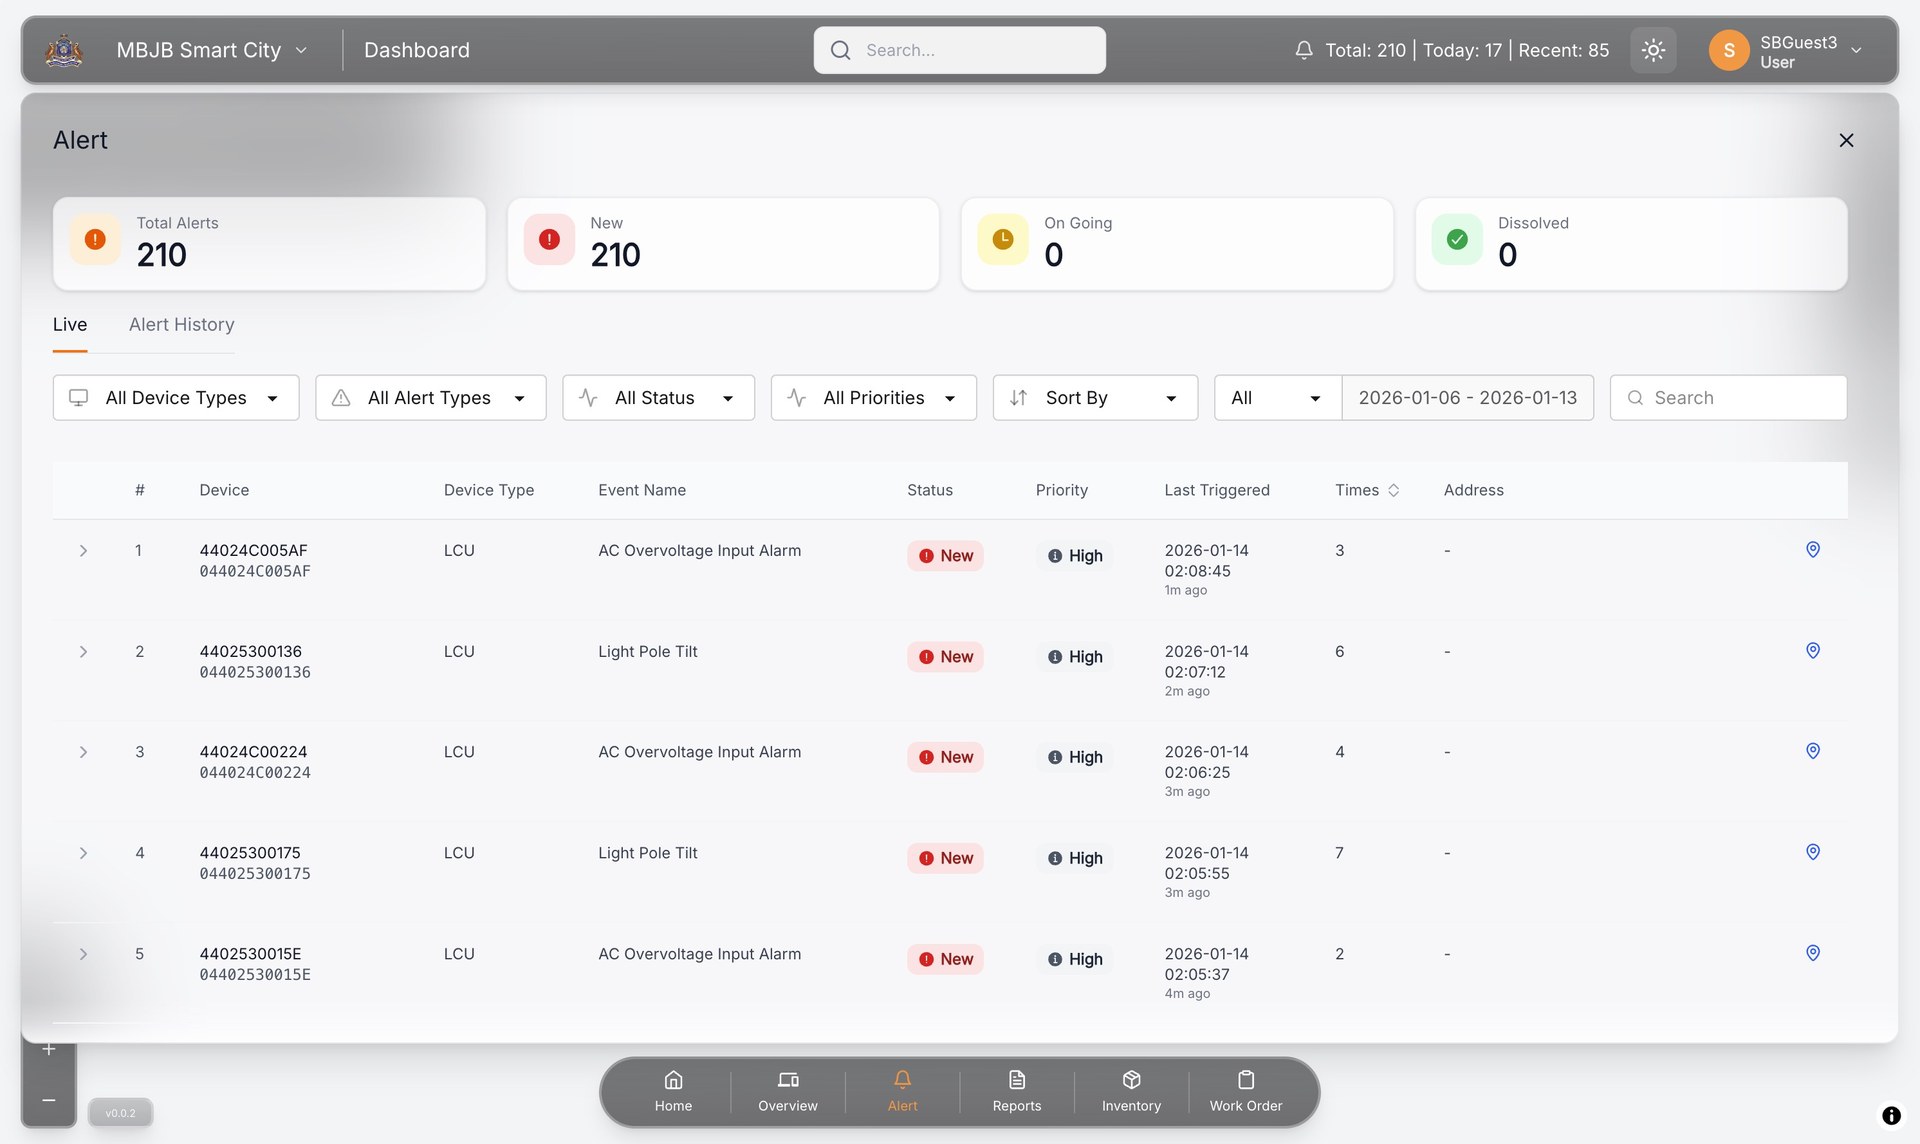Click the Total Alerts 210 card

click(x=269, y=244)
